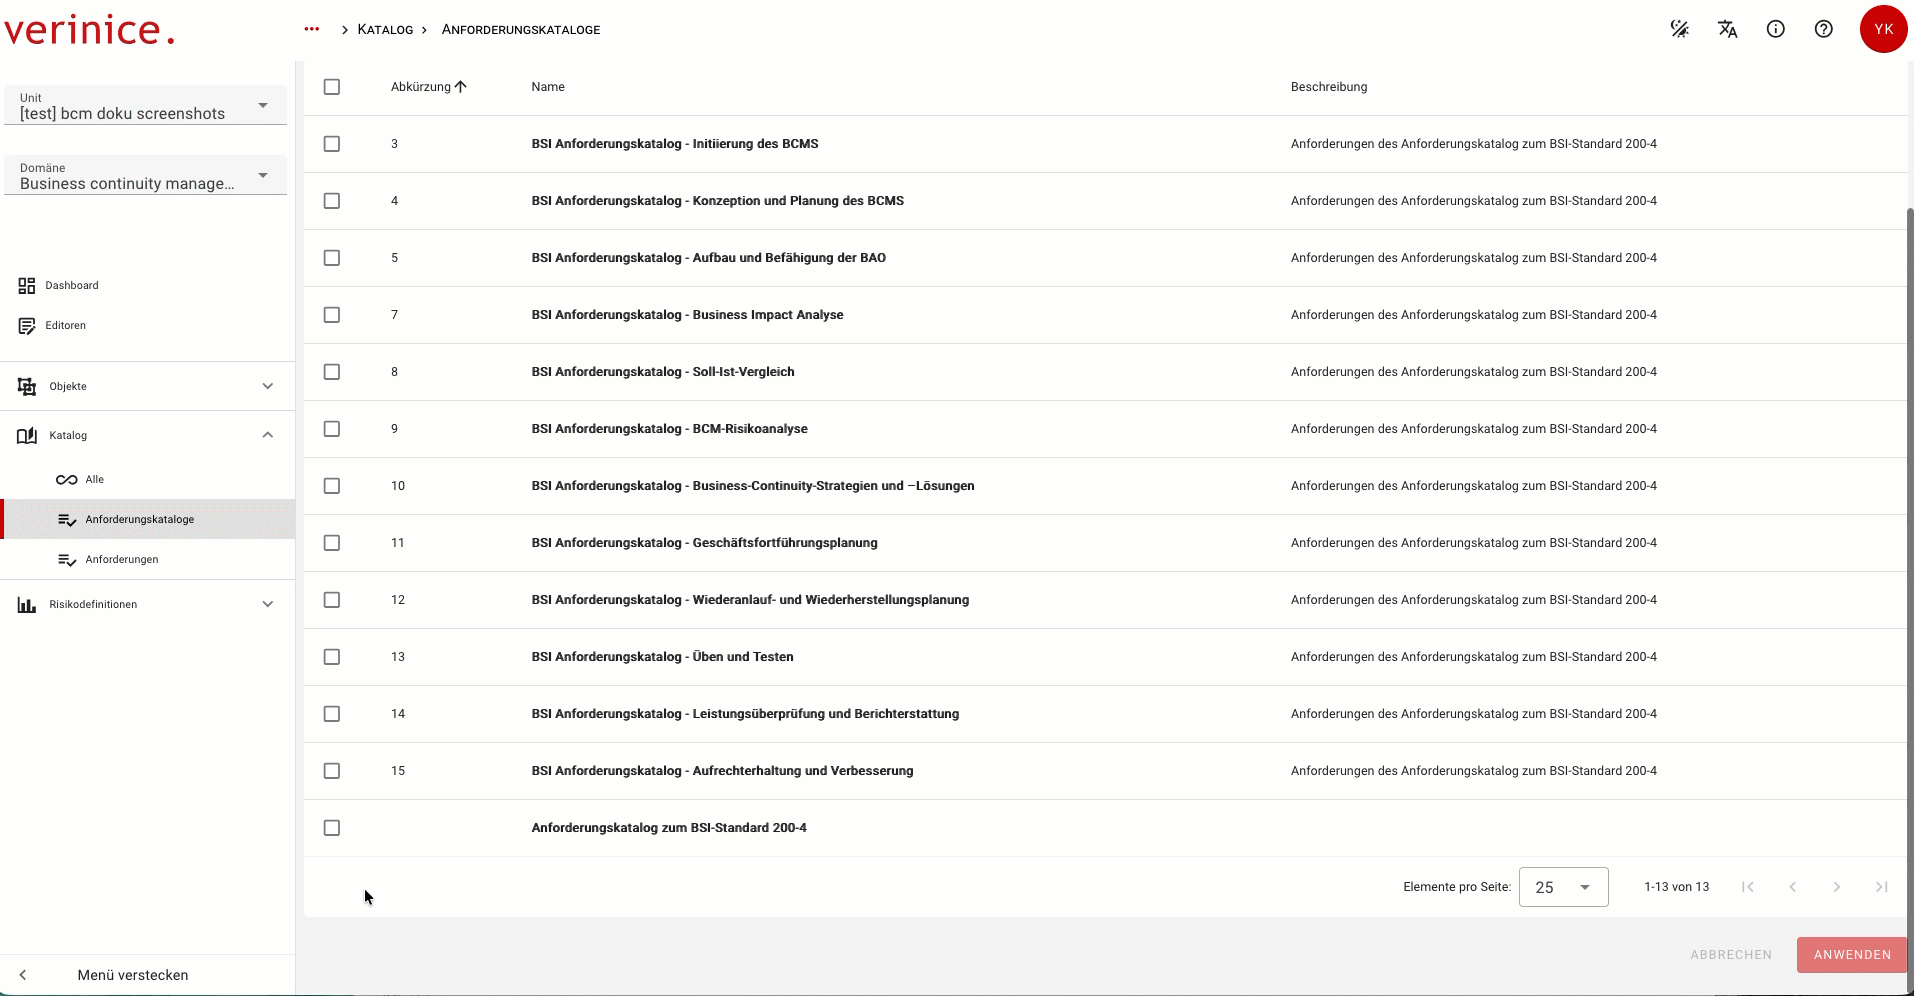Go to previous table page
Viewport: 1914px width, 996px height.
(x=1793, y=887)
